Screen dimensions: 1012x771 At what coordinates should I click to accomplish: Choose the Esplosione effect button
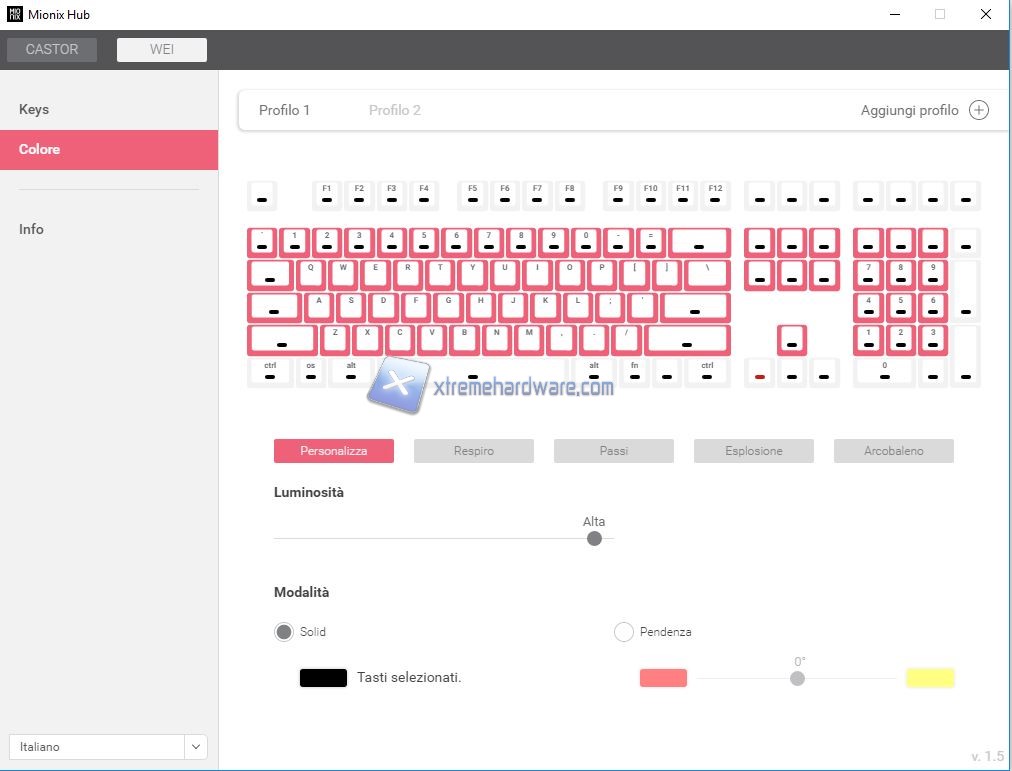click(754, 451)
